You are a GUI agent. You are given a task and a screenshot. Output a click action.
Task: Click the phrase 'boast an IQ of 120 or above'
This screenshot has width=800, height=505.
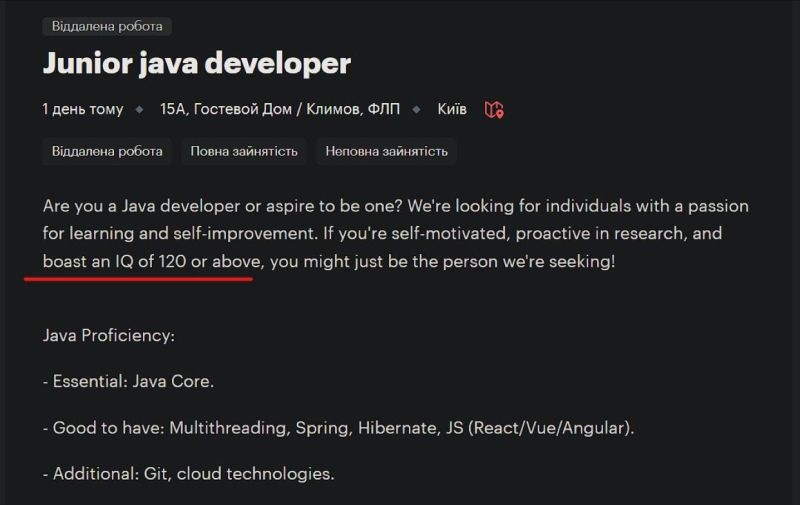152,262
